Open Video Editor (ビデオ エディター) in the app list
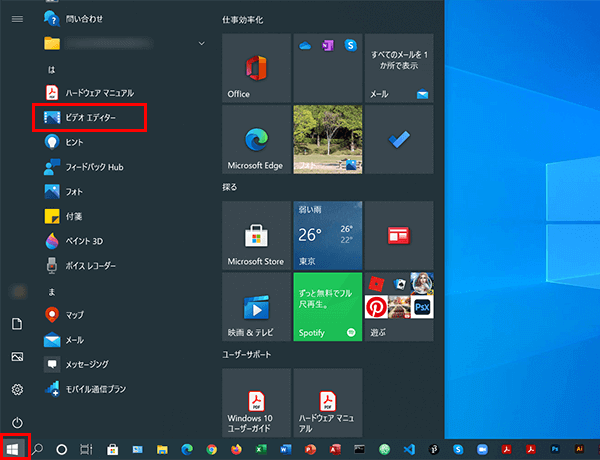Viewport: 600px width, 460px height. (x=89, y=117)
